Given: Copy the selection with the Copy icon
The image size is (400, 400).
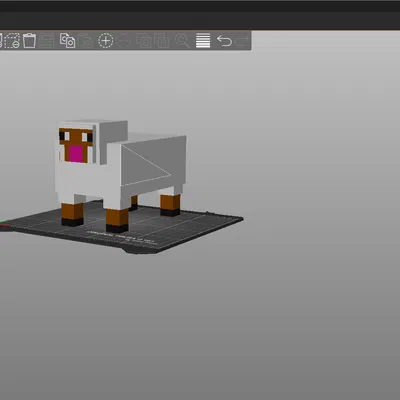Looking at the screenshot, I should (x=67, y=41).
